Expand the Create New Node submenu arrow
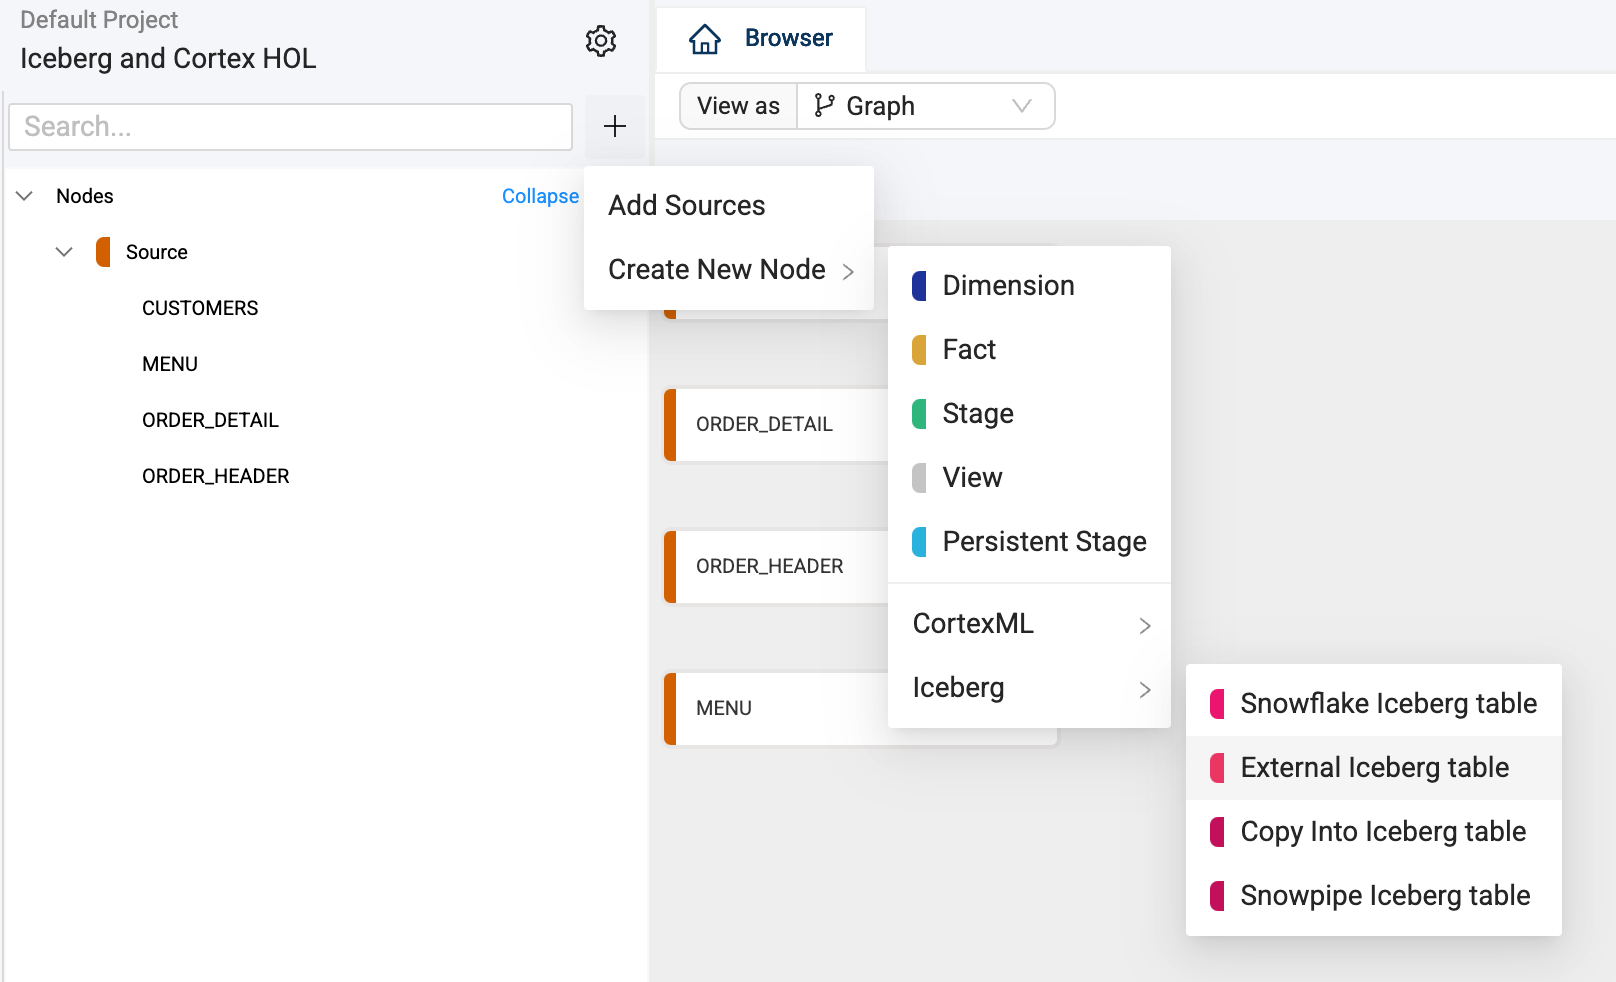This screenshot has width=1616, height=982. pyautogui.click(x=848, y=272)
